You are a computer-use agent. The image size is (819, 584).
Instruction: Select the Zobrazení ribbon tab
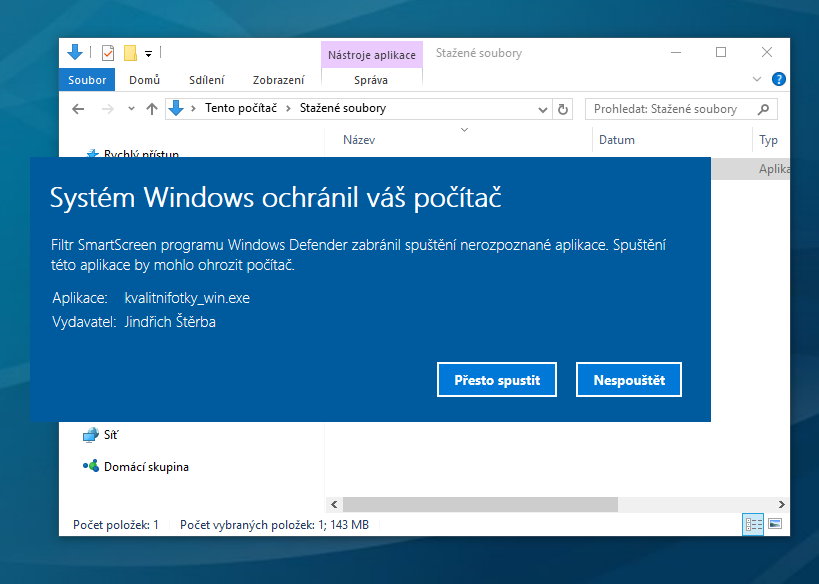click(x=278, y=80)
